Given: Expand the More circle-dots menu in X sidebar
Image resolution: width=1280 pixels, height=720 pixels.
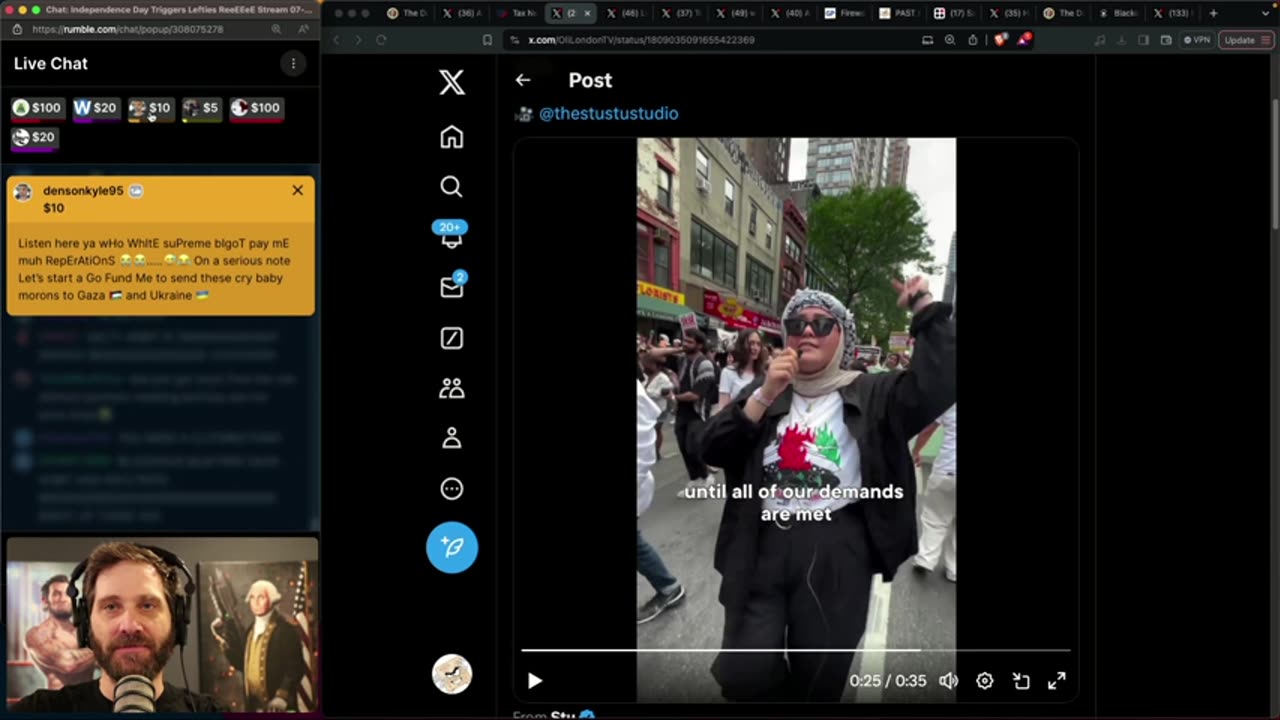Looking at the screenshot, I should coord(451,489).
